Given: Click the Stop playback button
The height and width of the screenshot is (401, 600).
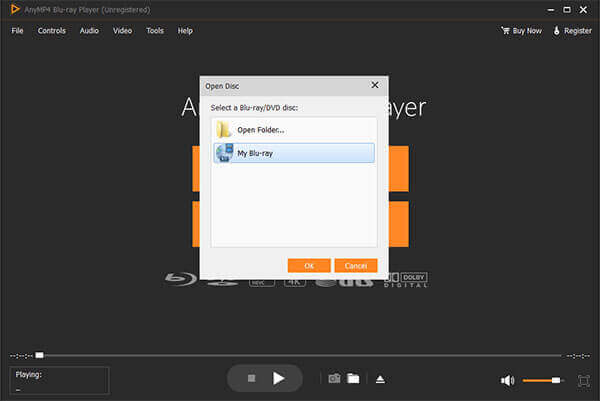Looking at the screenshot, I should (251, 378).
